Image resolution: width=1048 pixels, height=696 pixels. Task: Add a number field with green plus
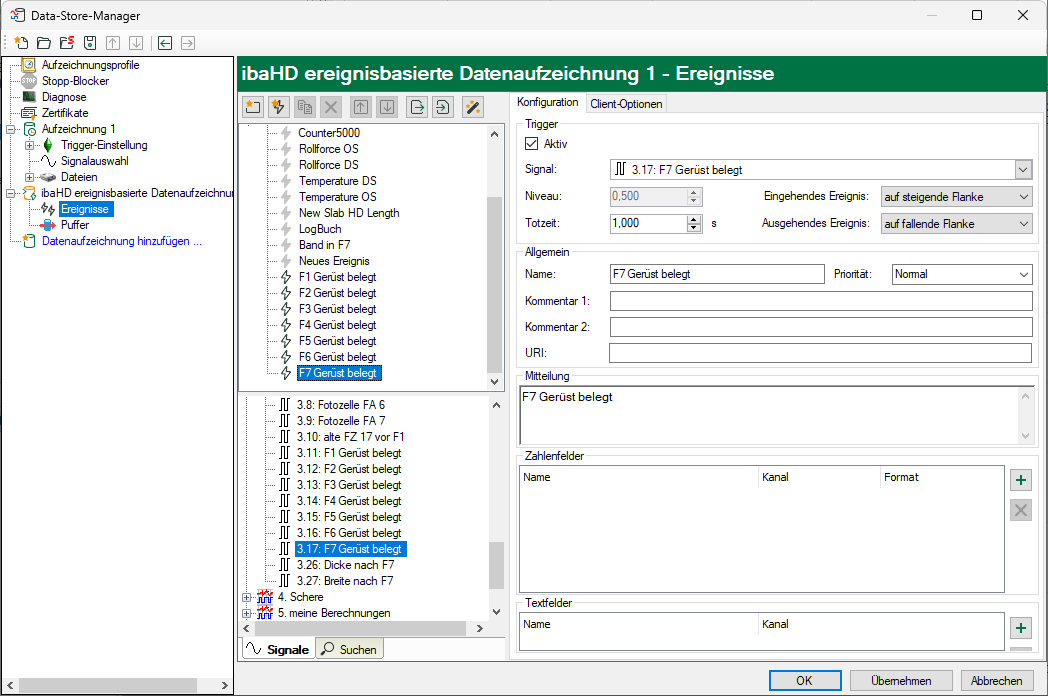click(1020, 480)
